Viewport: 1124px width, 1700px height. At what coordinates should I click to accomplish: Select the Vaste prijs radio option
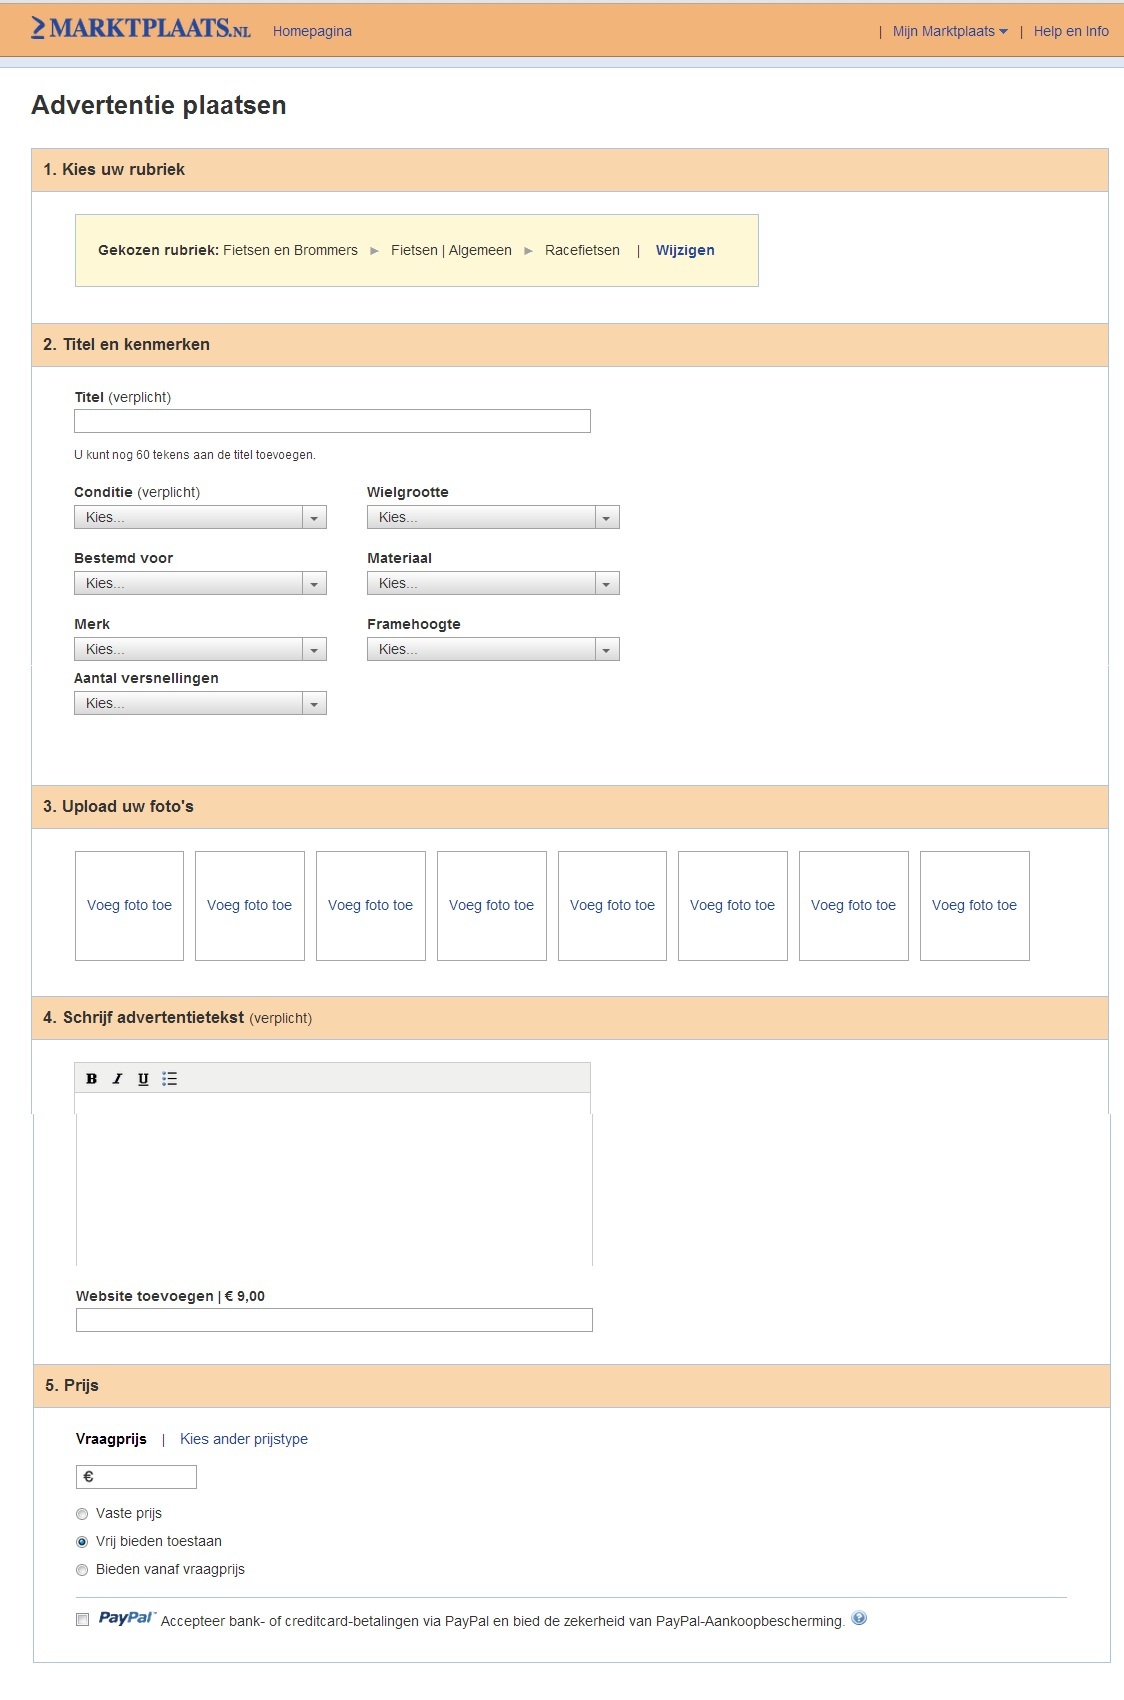[x=82, y=1514]
